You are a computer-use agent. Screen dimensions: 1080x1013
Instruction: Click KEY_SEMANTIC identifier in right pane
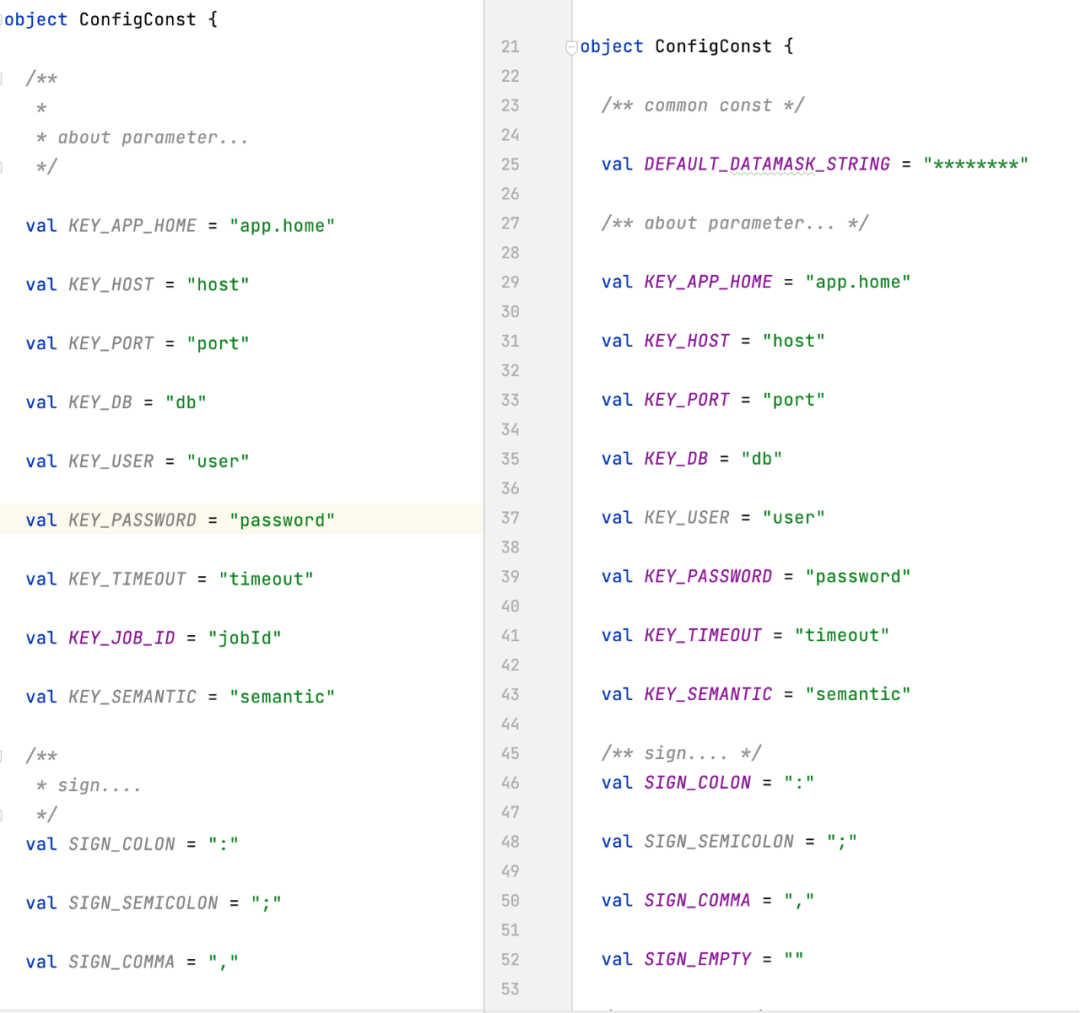708,694
